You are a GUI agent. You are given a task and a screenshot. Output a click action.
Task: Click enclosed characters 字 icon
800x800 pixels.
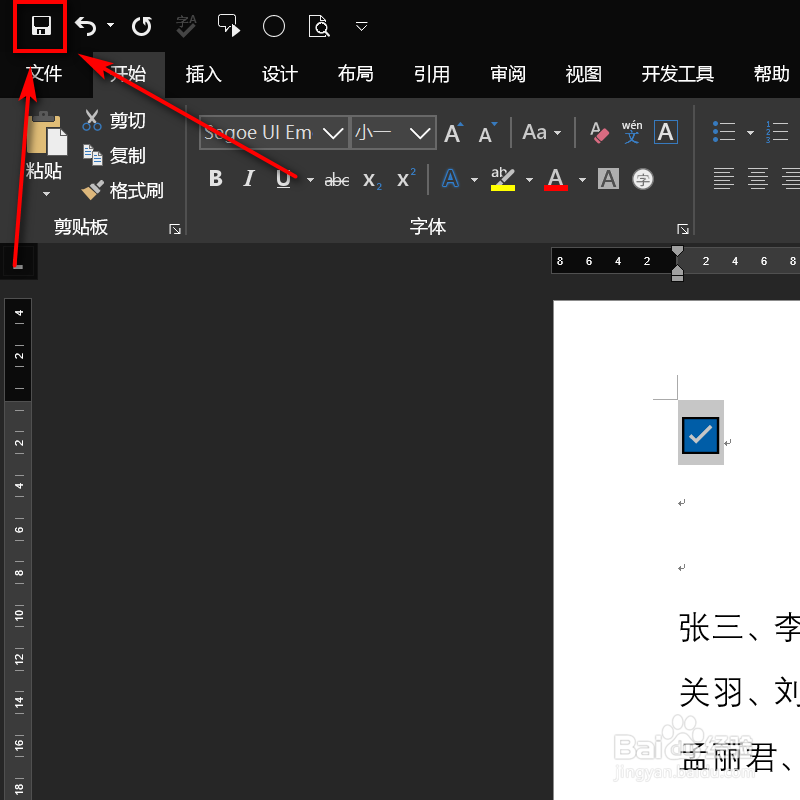pyautogui.click(x=643, y=179)
